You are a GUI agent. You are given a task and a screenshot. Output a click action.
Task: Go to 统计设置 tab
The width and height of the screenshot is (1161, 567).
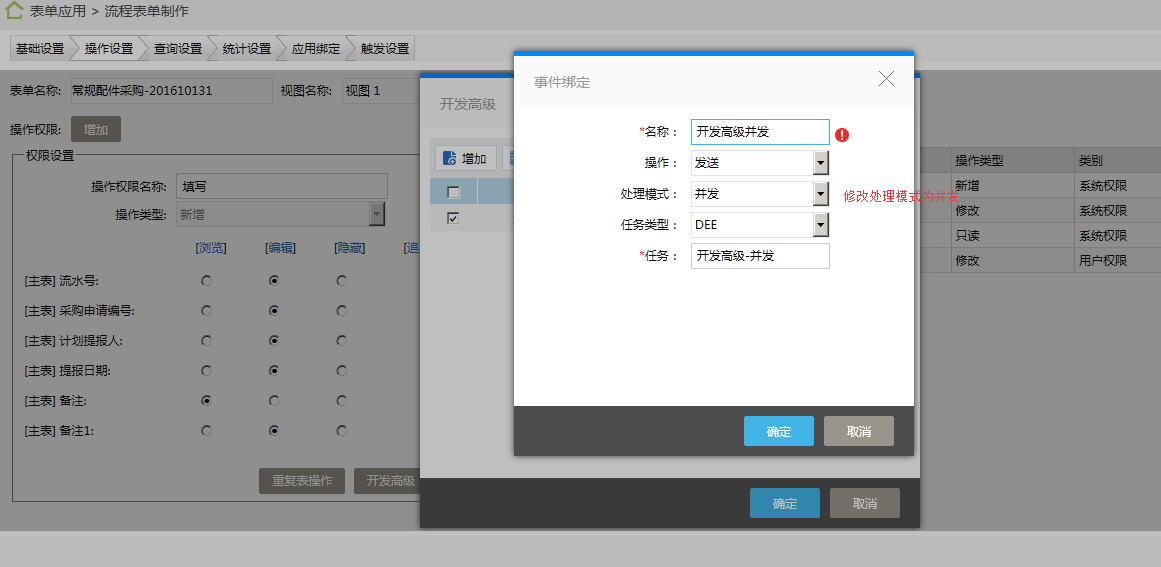[246, 48]
